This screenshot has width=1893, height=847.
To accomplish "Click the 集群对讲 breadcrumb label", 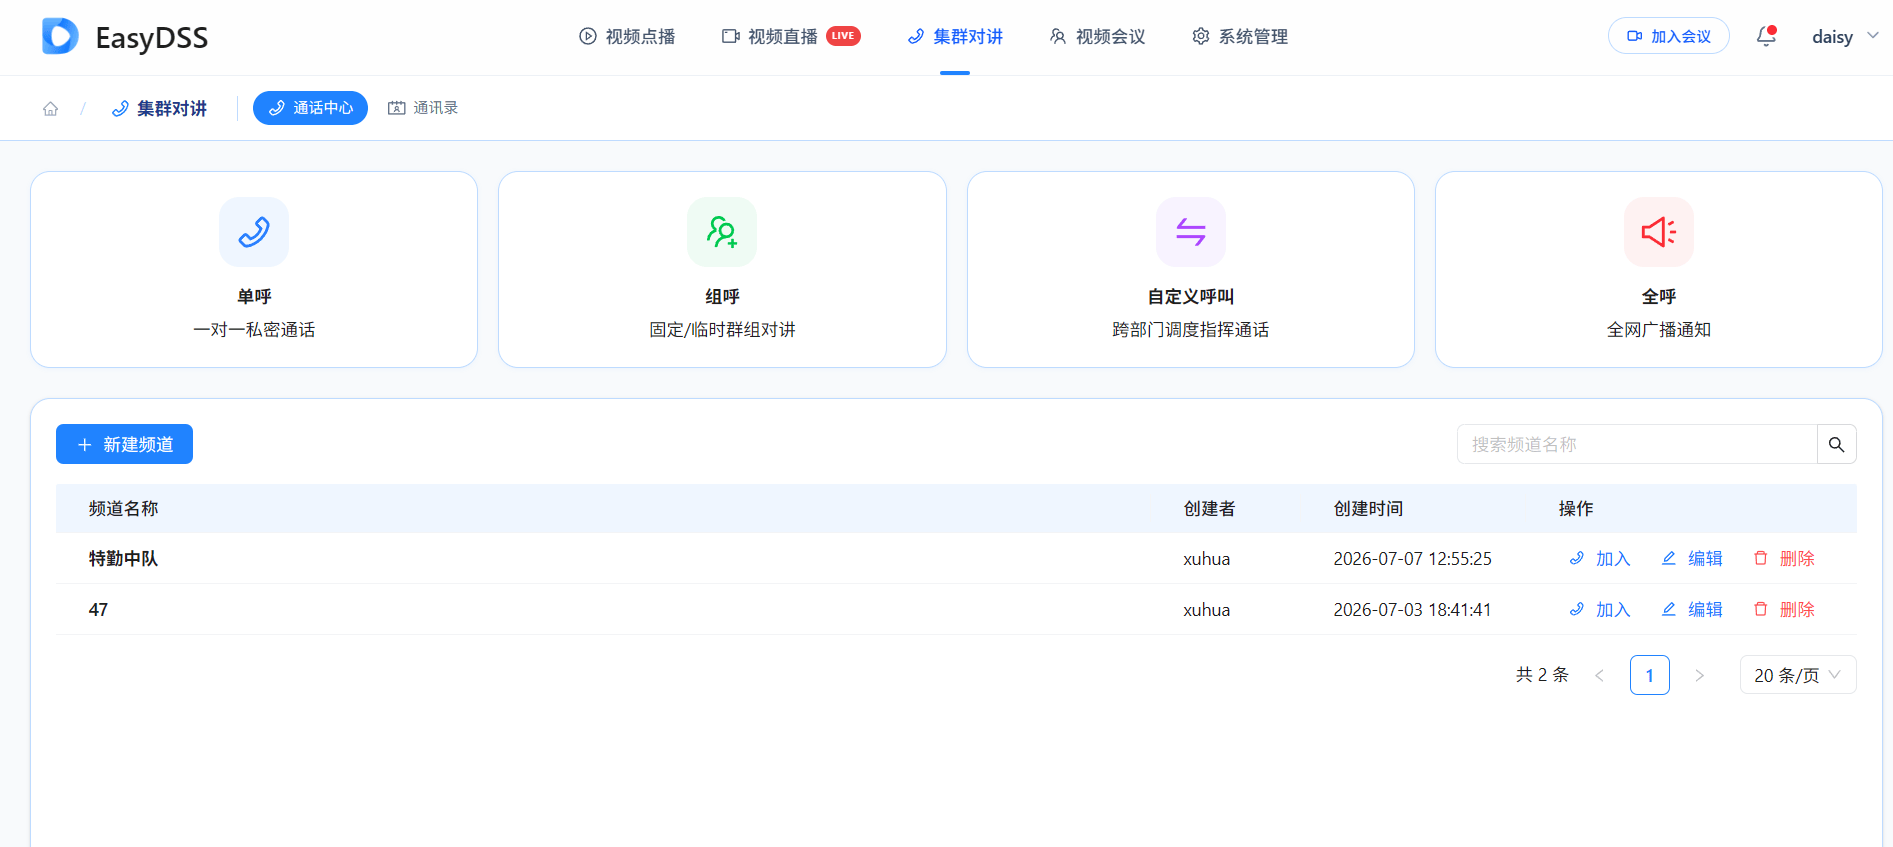I will coord(172,108).
